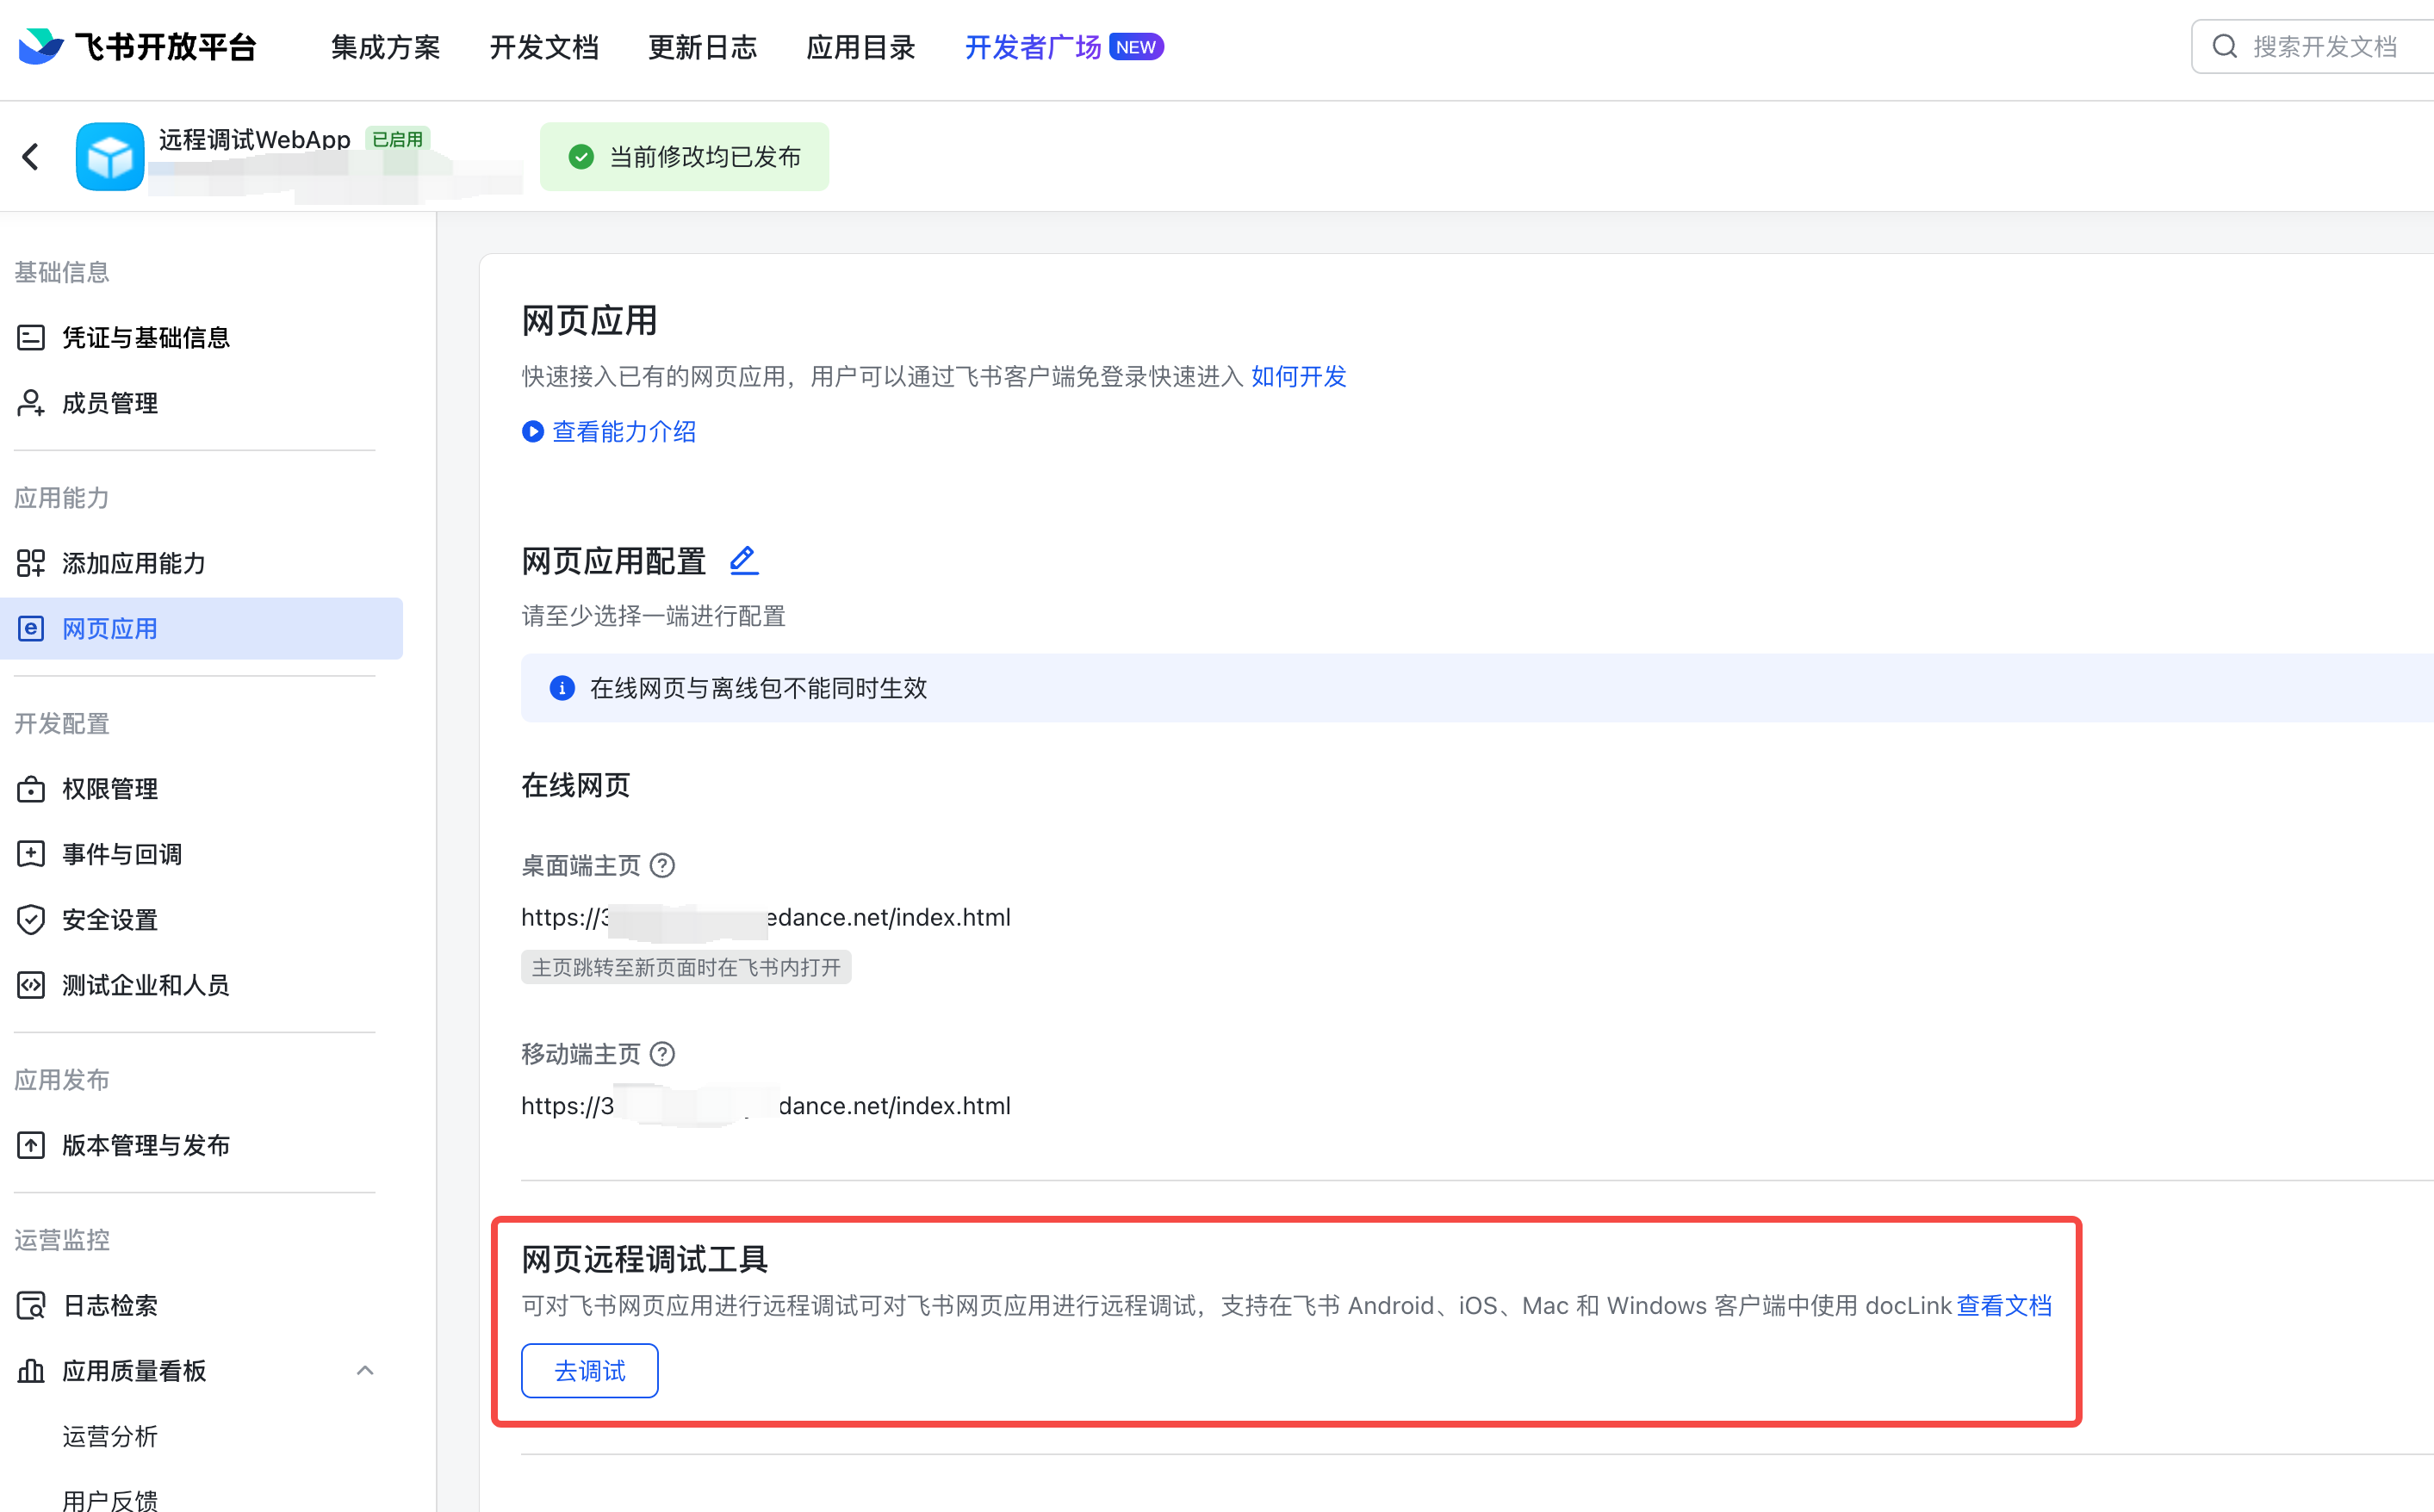The width and height of the screenshot is (2434, 1512).
Task: Click the 已启用 status tag
Action: coord(397,139)
